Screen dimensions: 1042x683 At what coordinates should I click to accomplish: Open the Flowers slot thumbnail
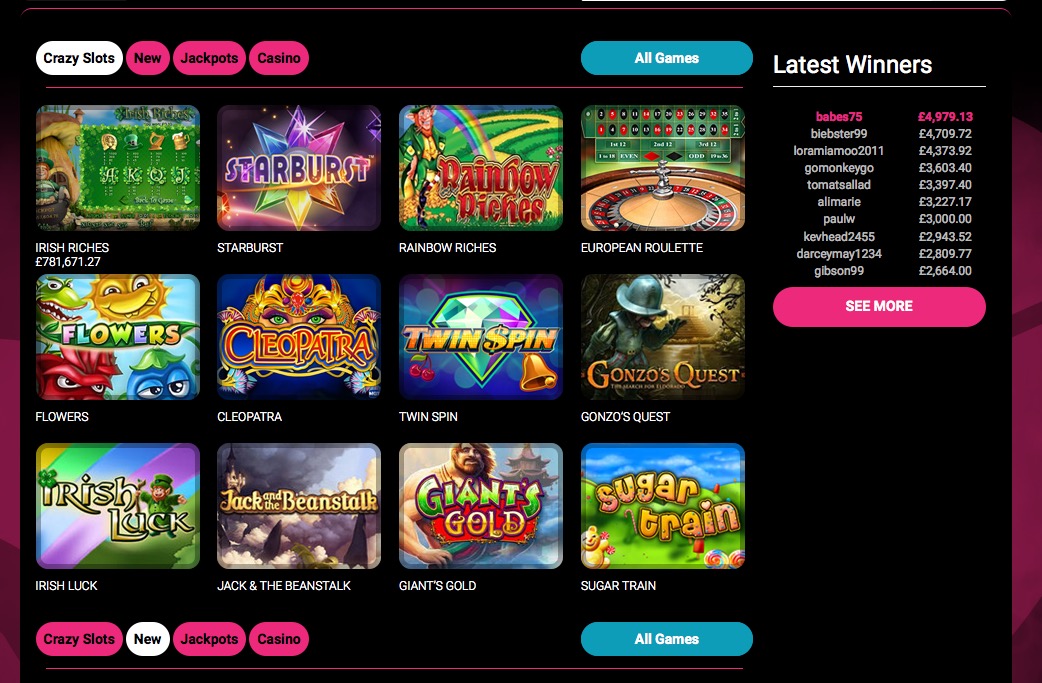tap(118, 337)
